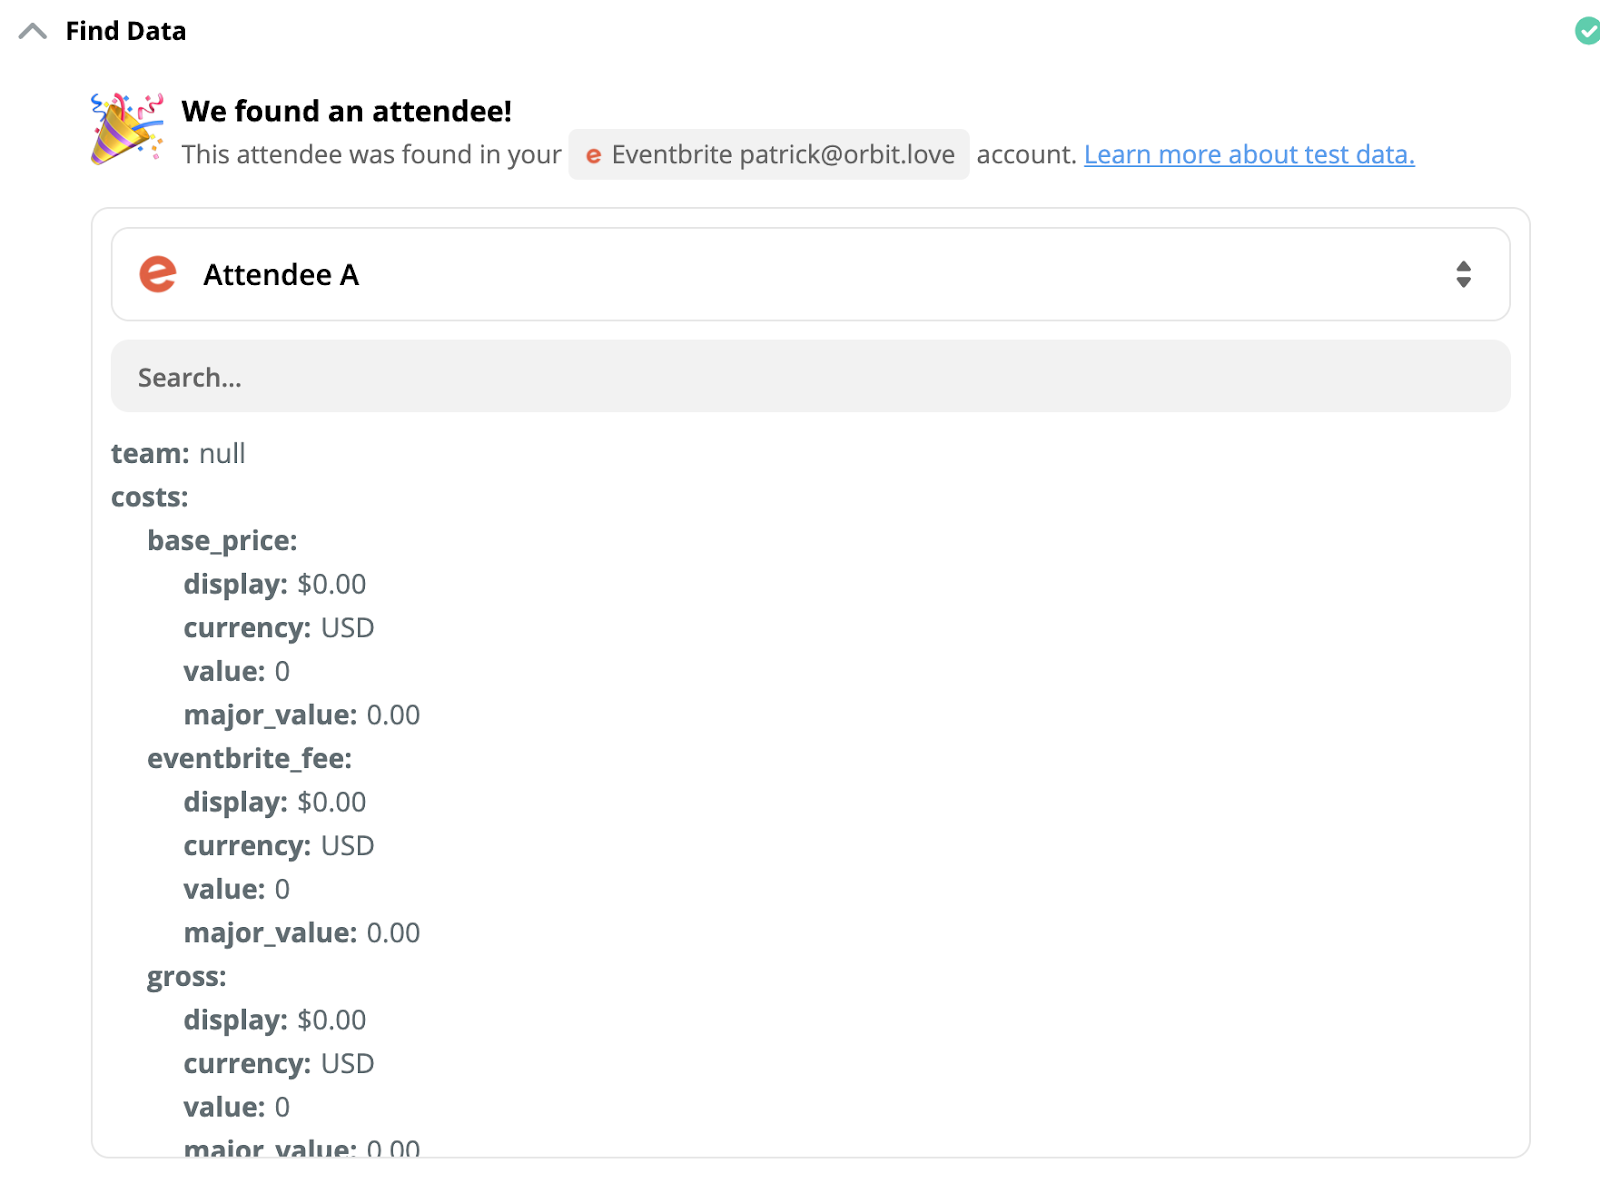1600x1193 pixels.
Task: Select the costs: parent key
Action: click(150, 497)
